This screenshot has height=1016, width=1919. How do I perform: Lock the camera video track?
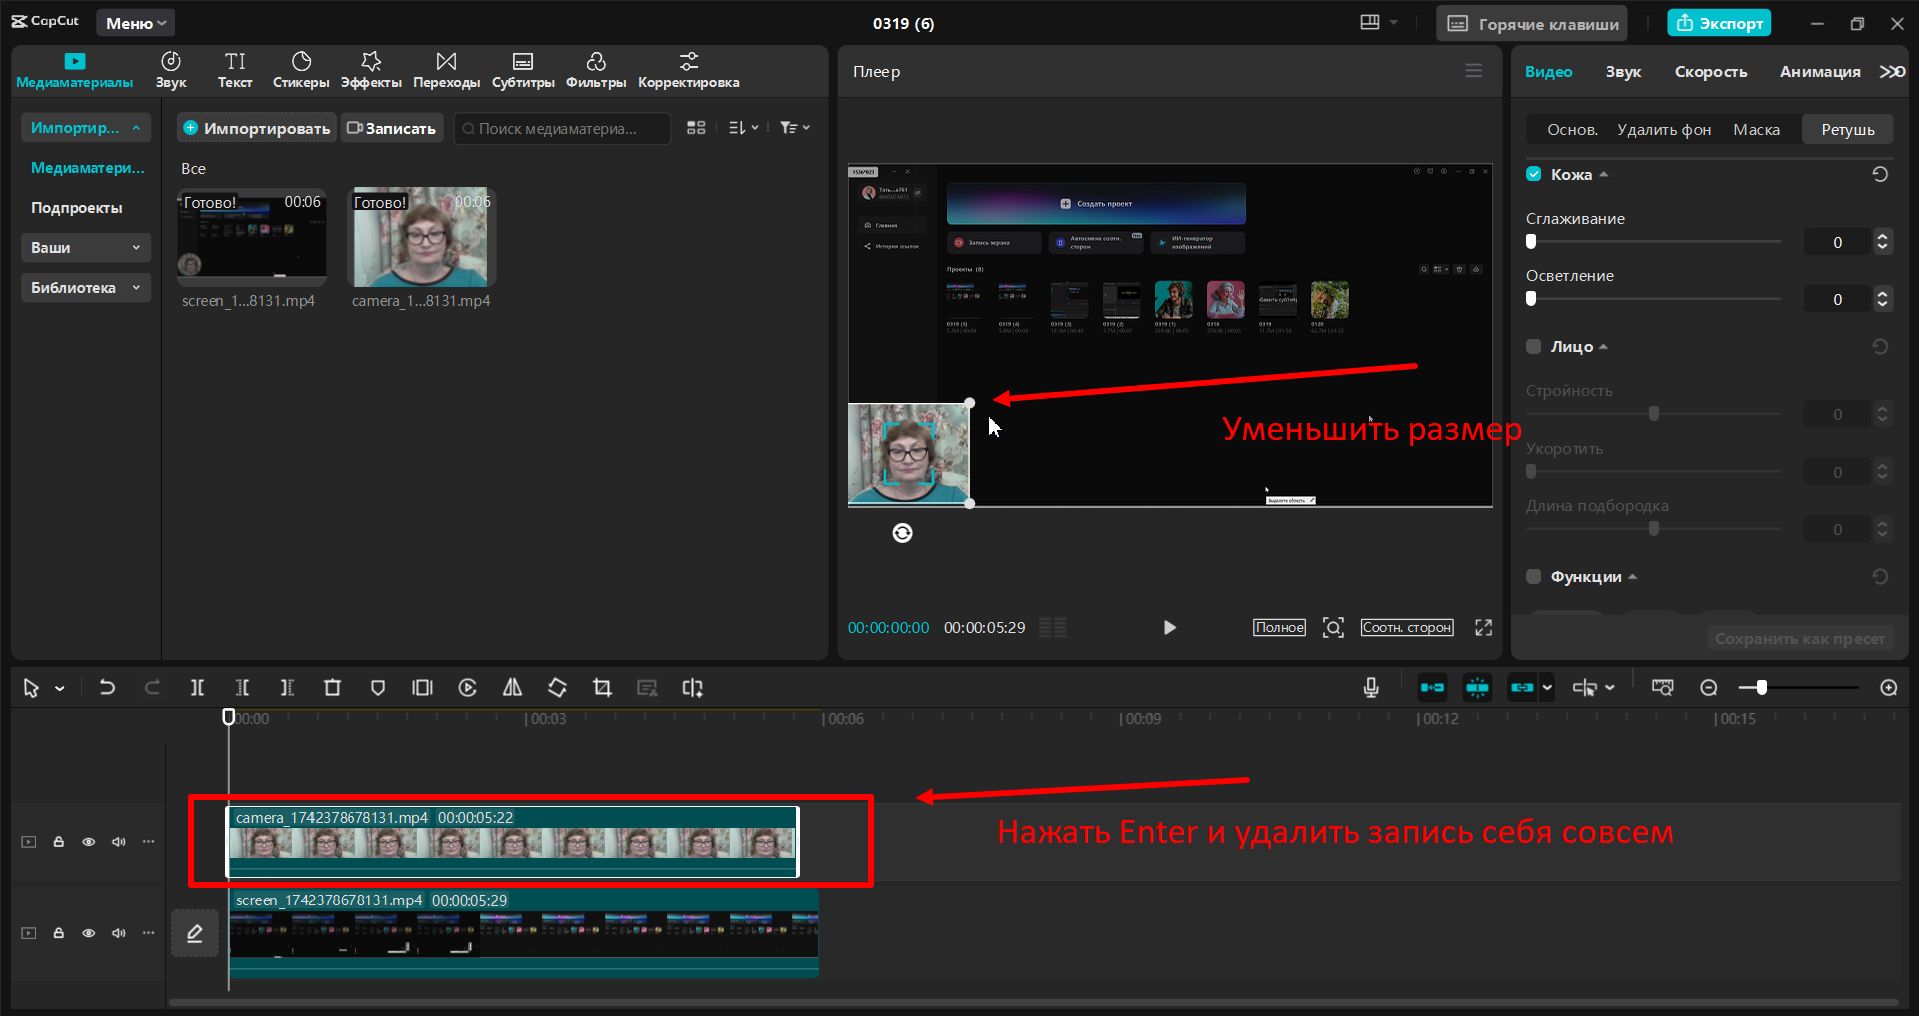(x=59, y=842)
